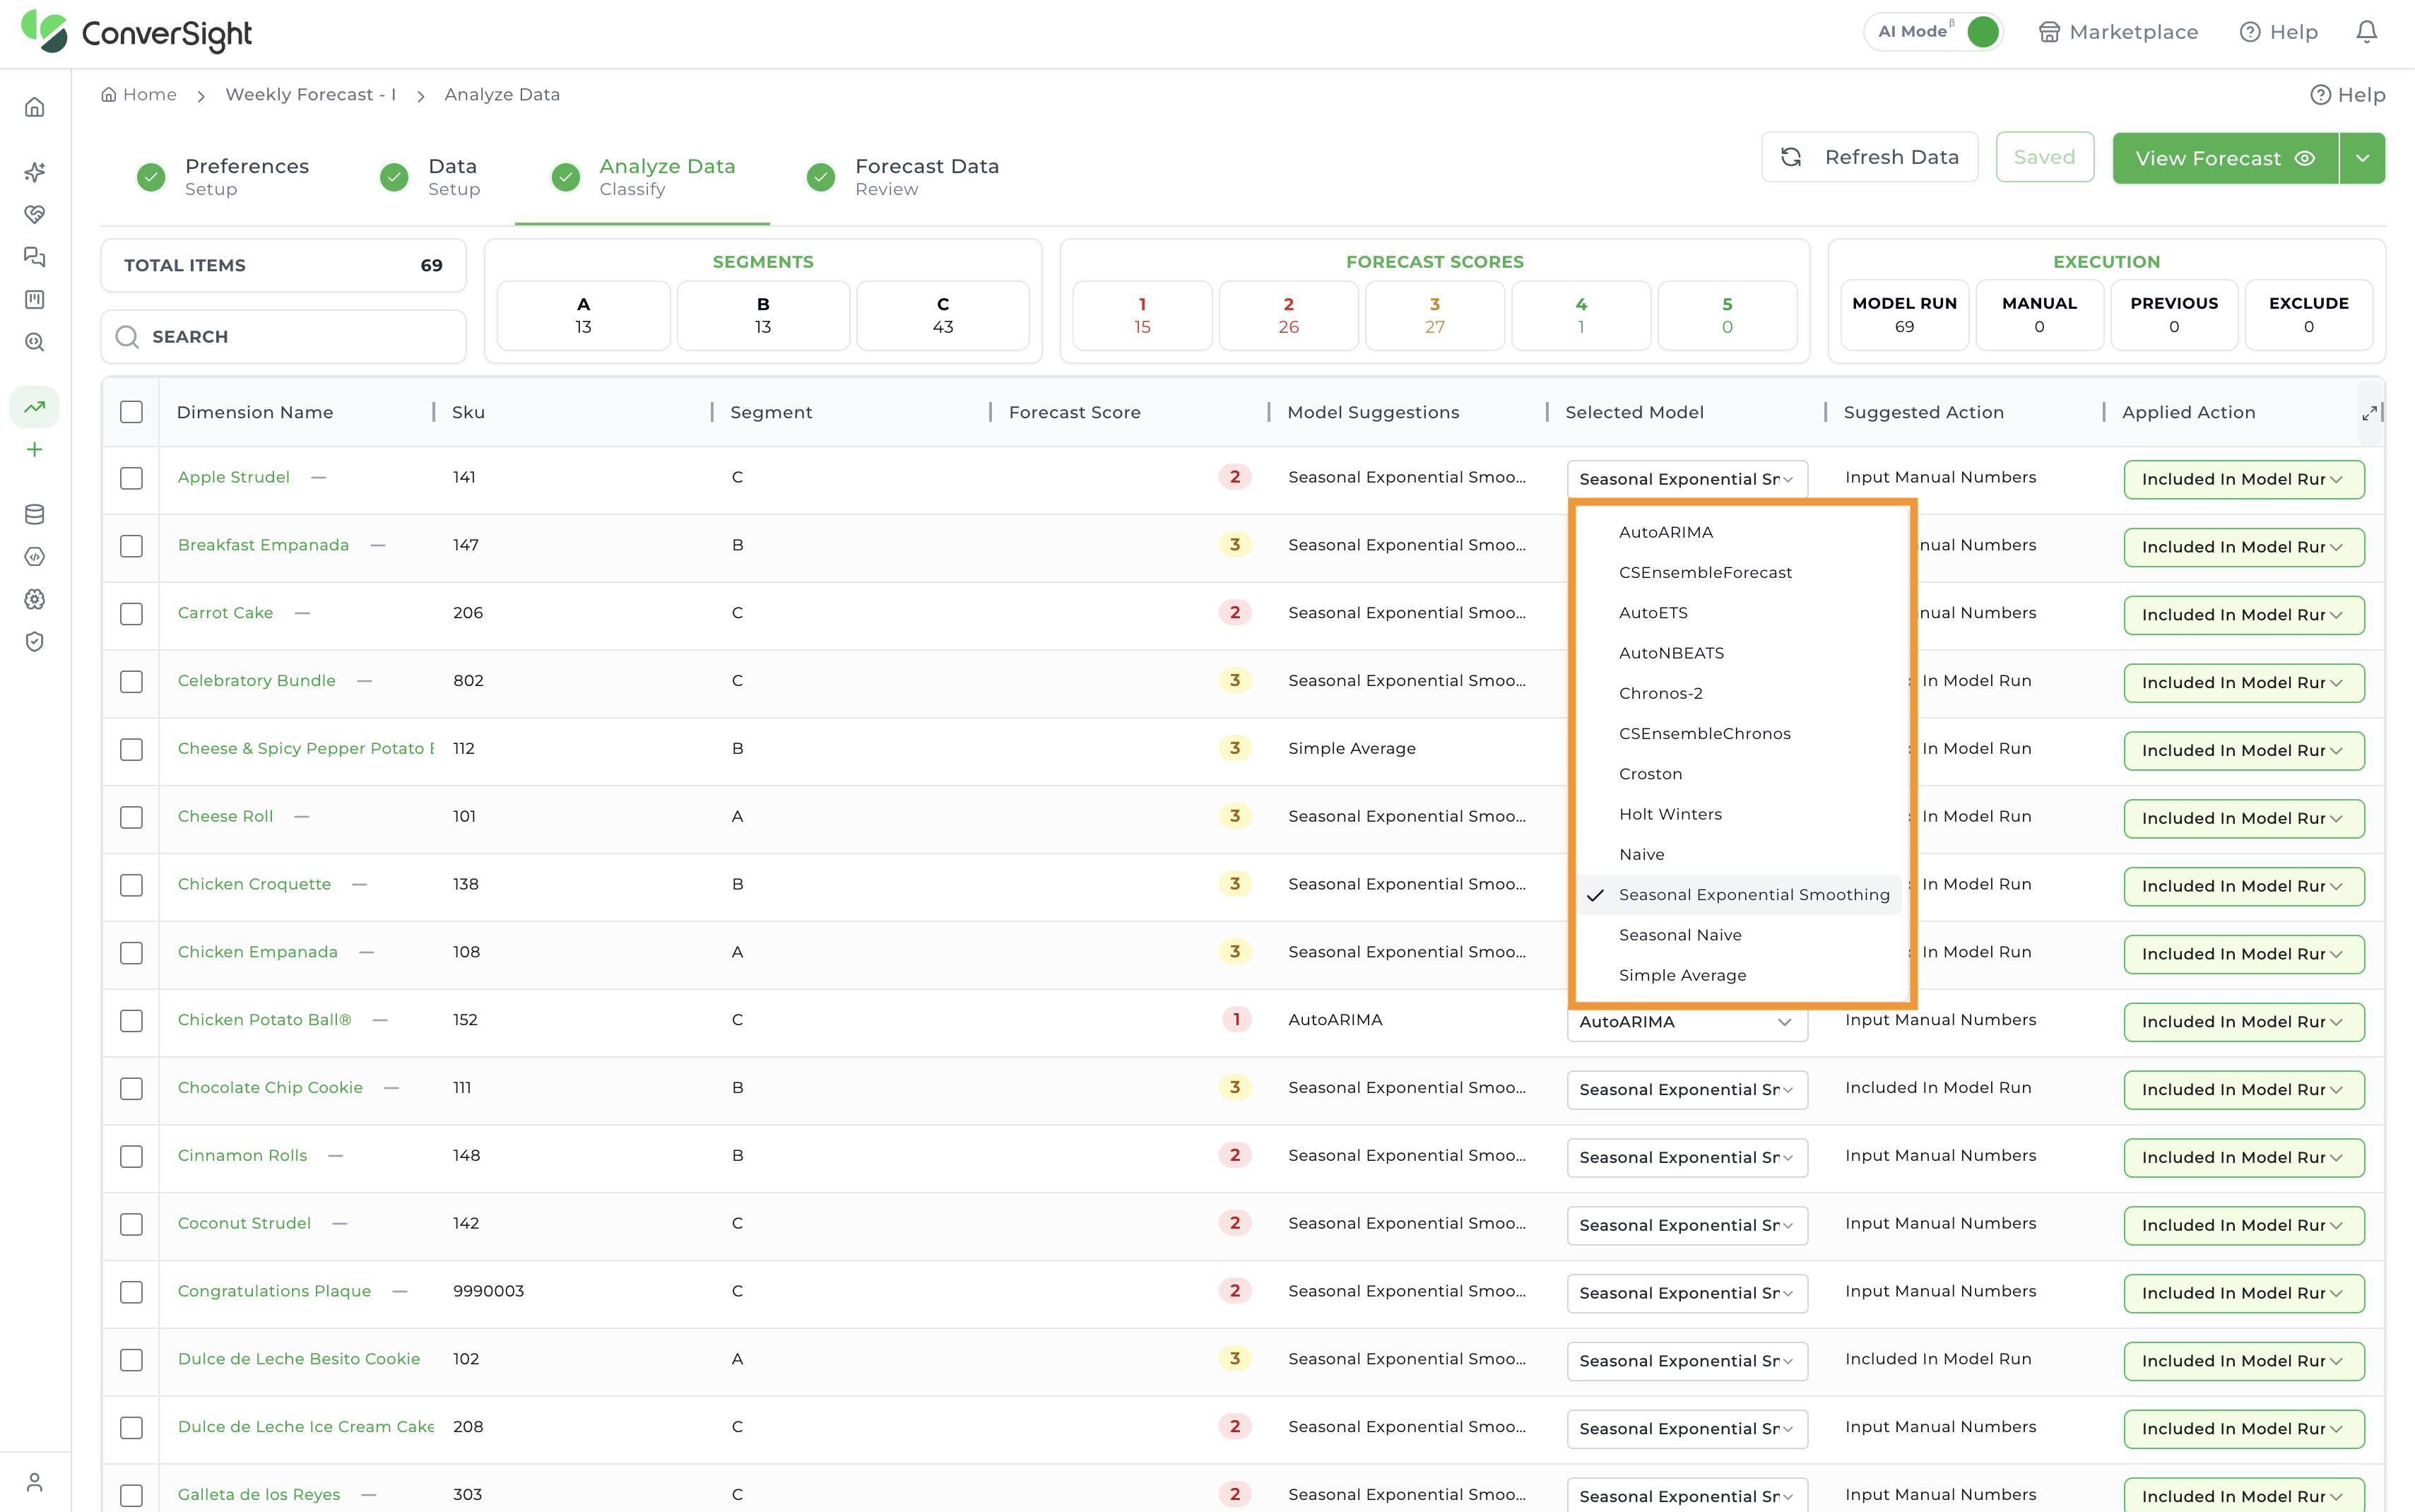This screenshot has width=2415, height=1512.
Task: Expand the View Forecast arrow dropdown
Action: pos(2362,158)
